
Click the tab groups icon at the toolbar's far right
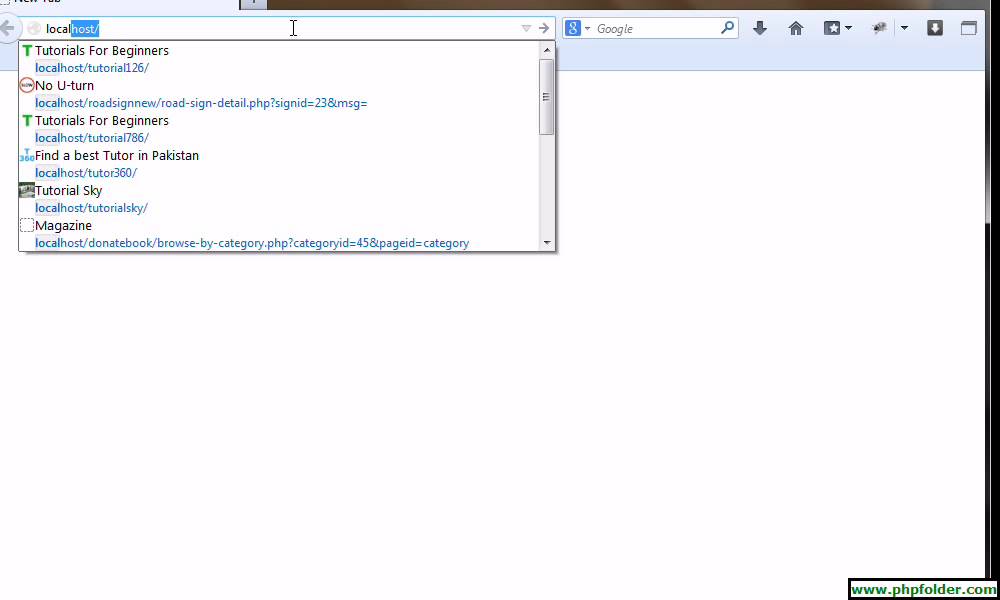click(969, 27)
